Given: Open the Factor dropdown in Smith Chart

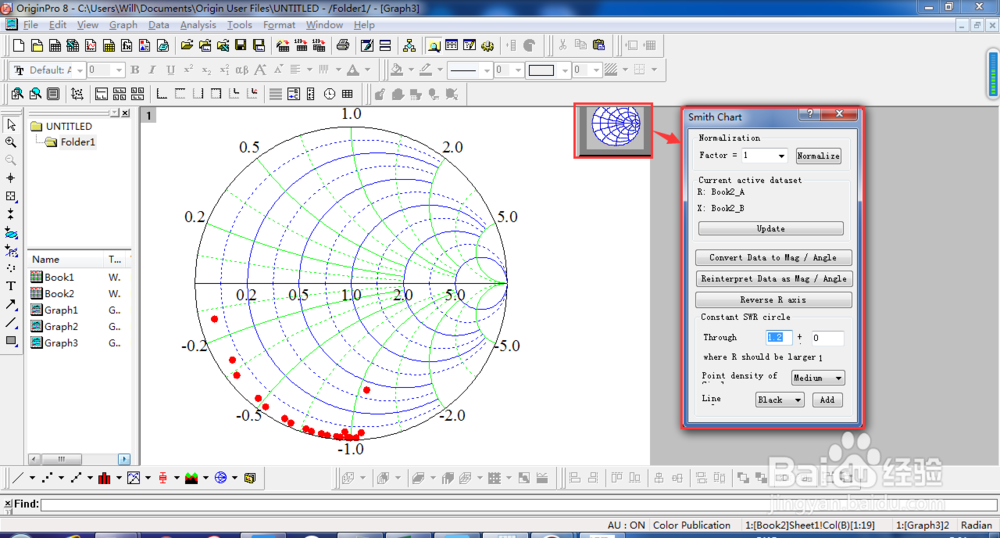Looking at the screenshot, I should click(x=781, y=156).
